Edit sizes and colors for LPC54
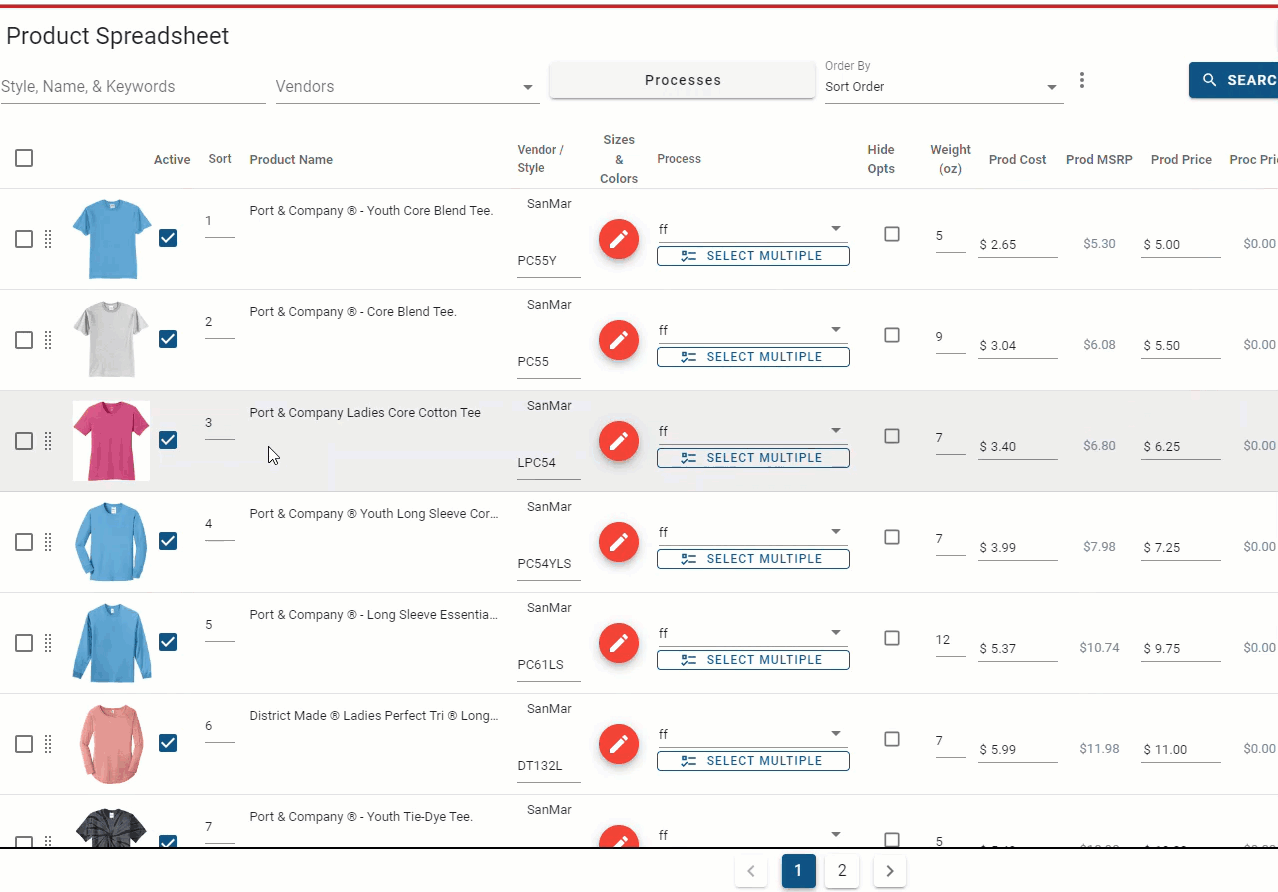The width and height of the screenshot is (1278, 892). click(x=619, y=441)
